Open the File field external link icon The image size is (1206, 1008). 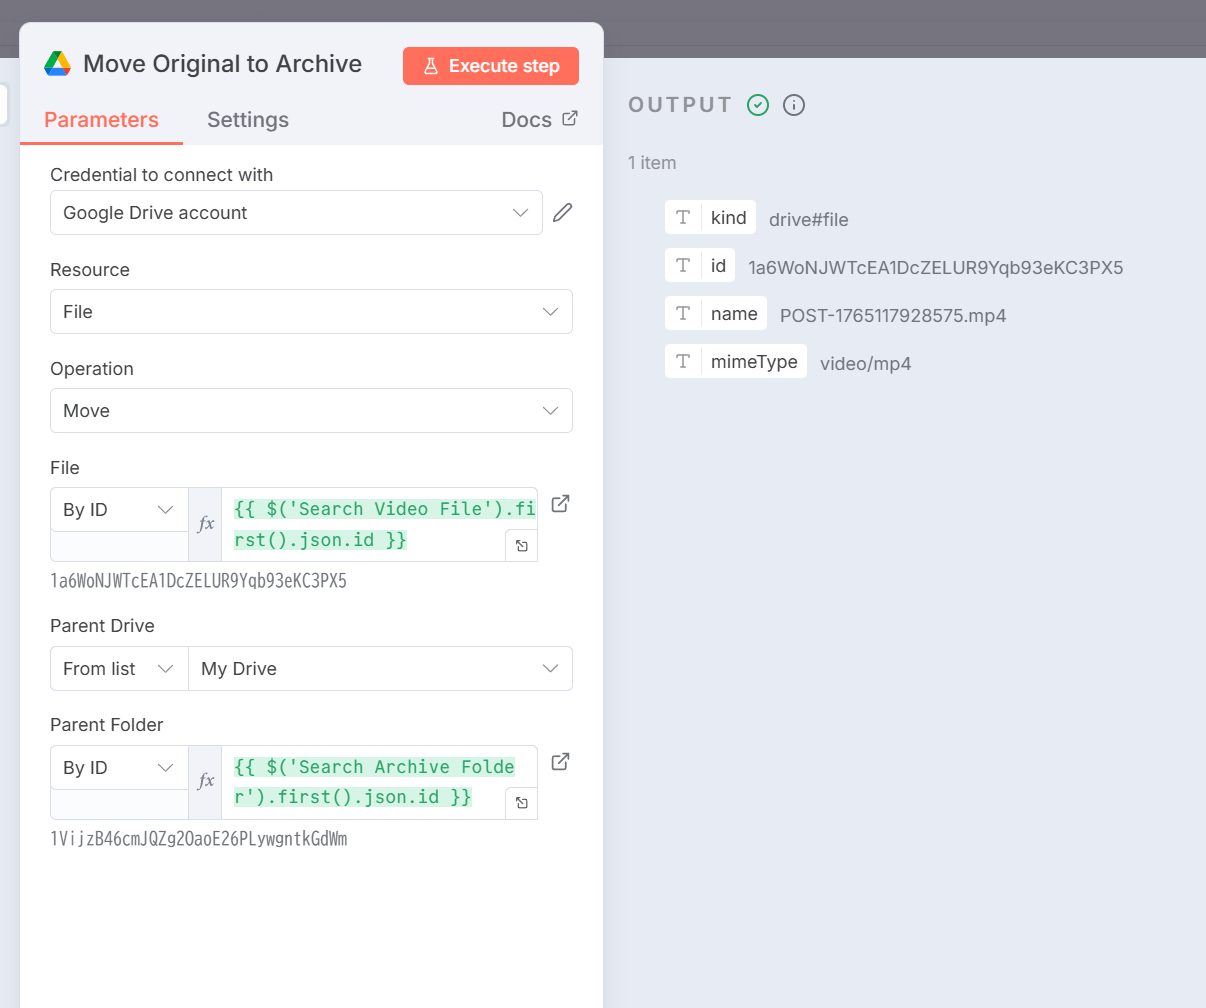561,503
